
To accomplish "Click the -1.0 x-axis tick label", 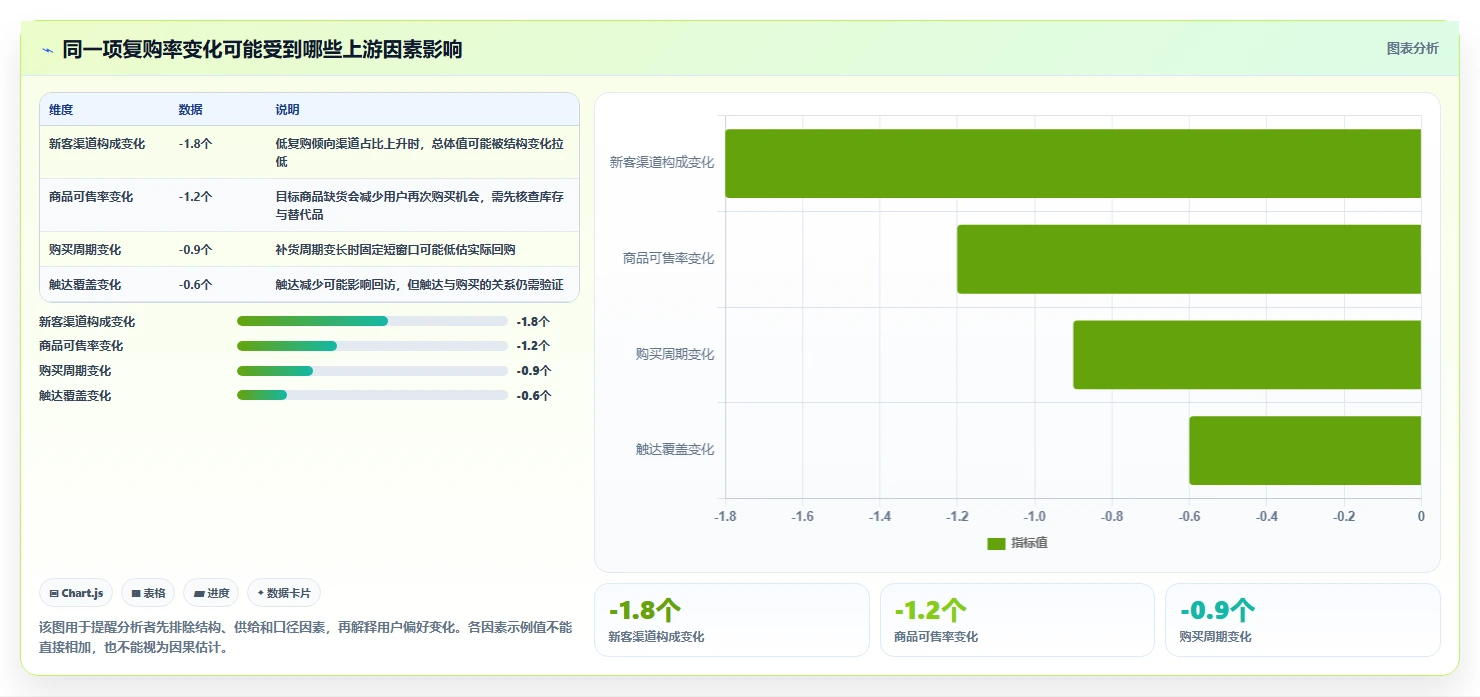I will pyautogui.click(x=1034, y=517).
